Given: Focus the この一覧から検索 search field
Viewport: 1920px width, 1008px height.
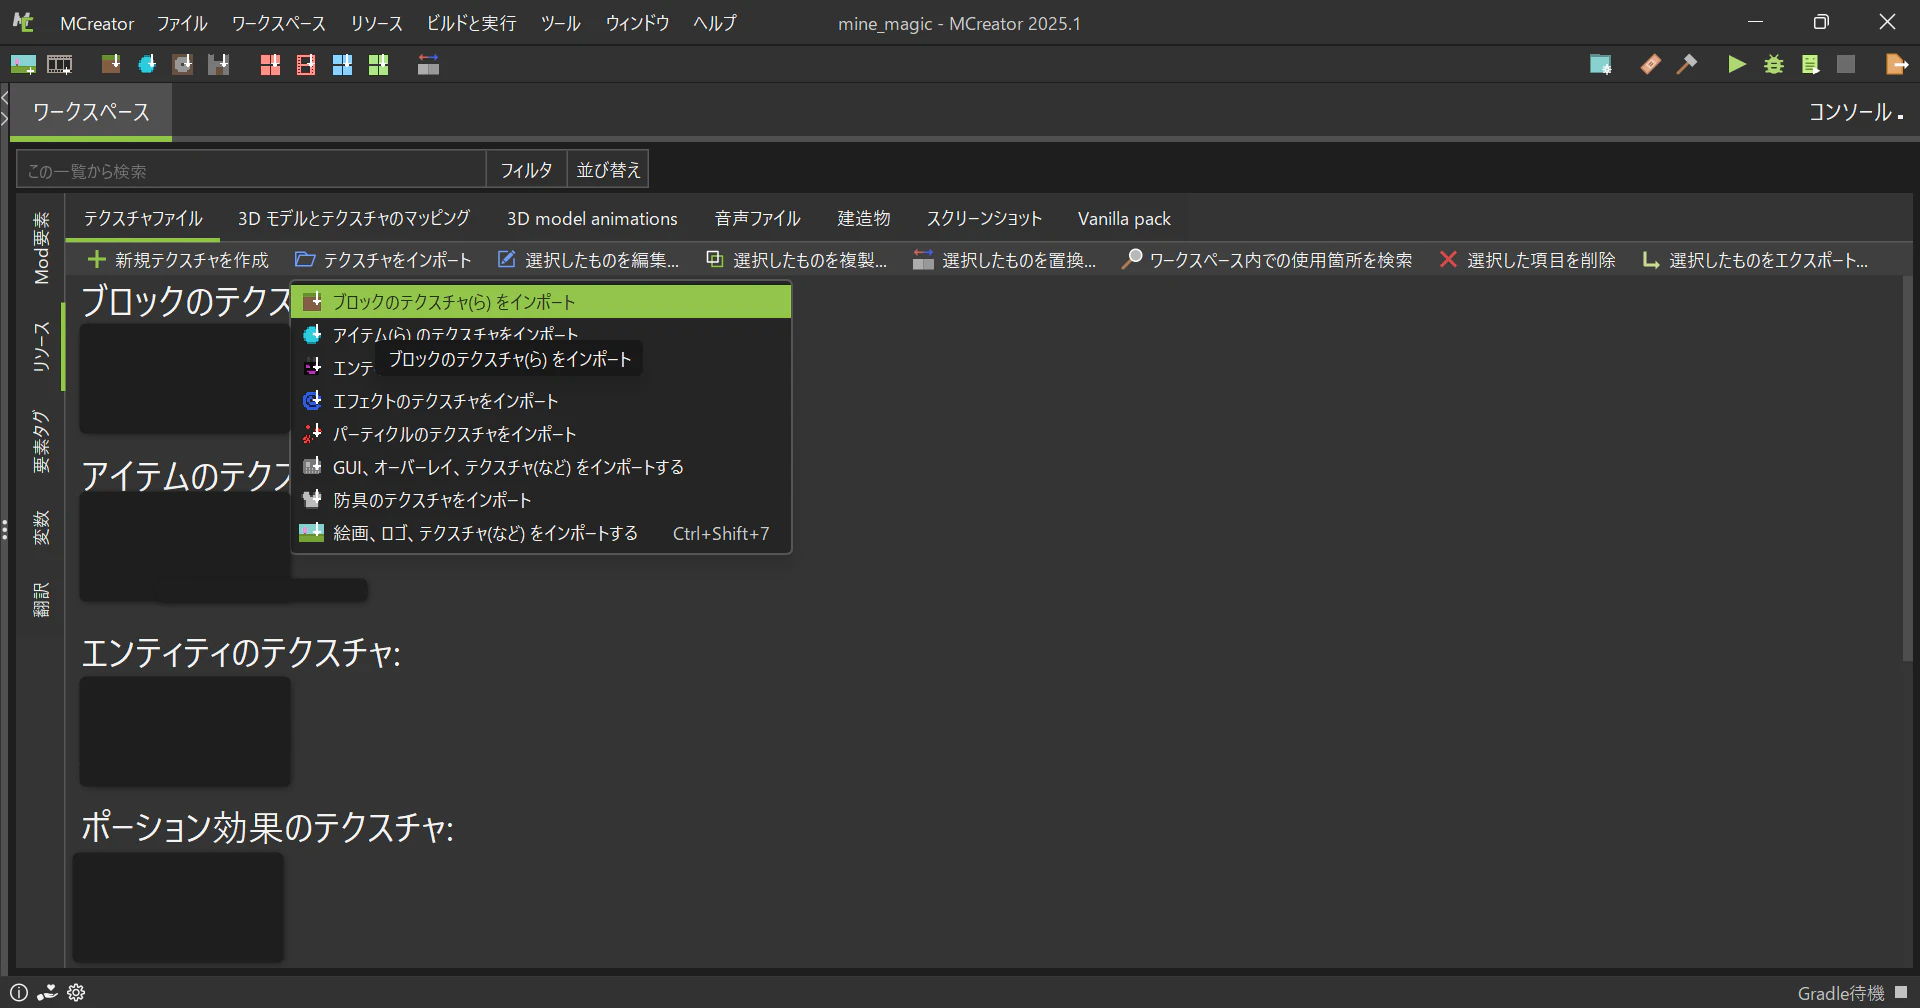Looking at the screenshot, I should point(251,170).
